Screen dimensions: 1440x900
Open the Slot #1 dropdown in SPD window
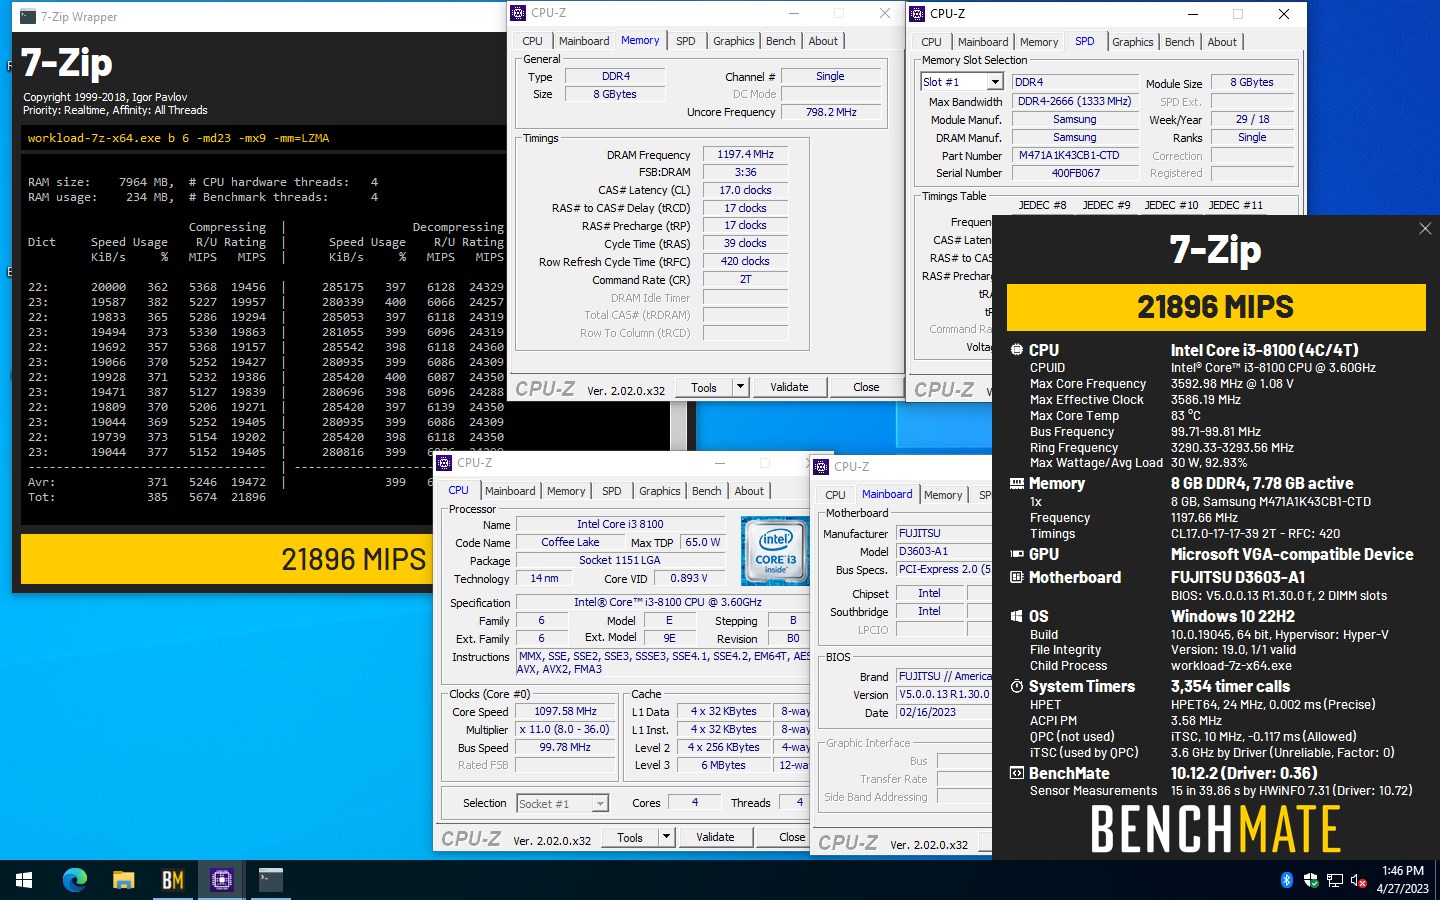tap(994, 82)
